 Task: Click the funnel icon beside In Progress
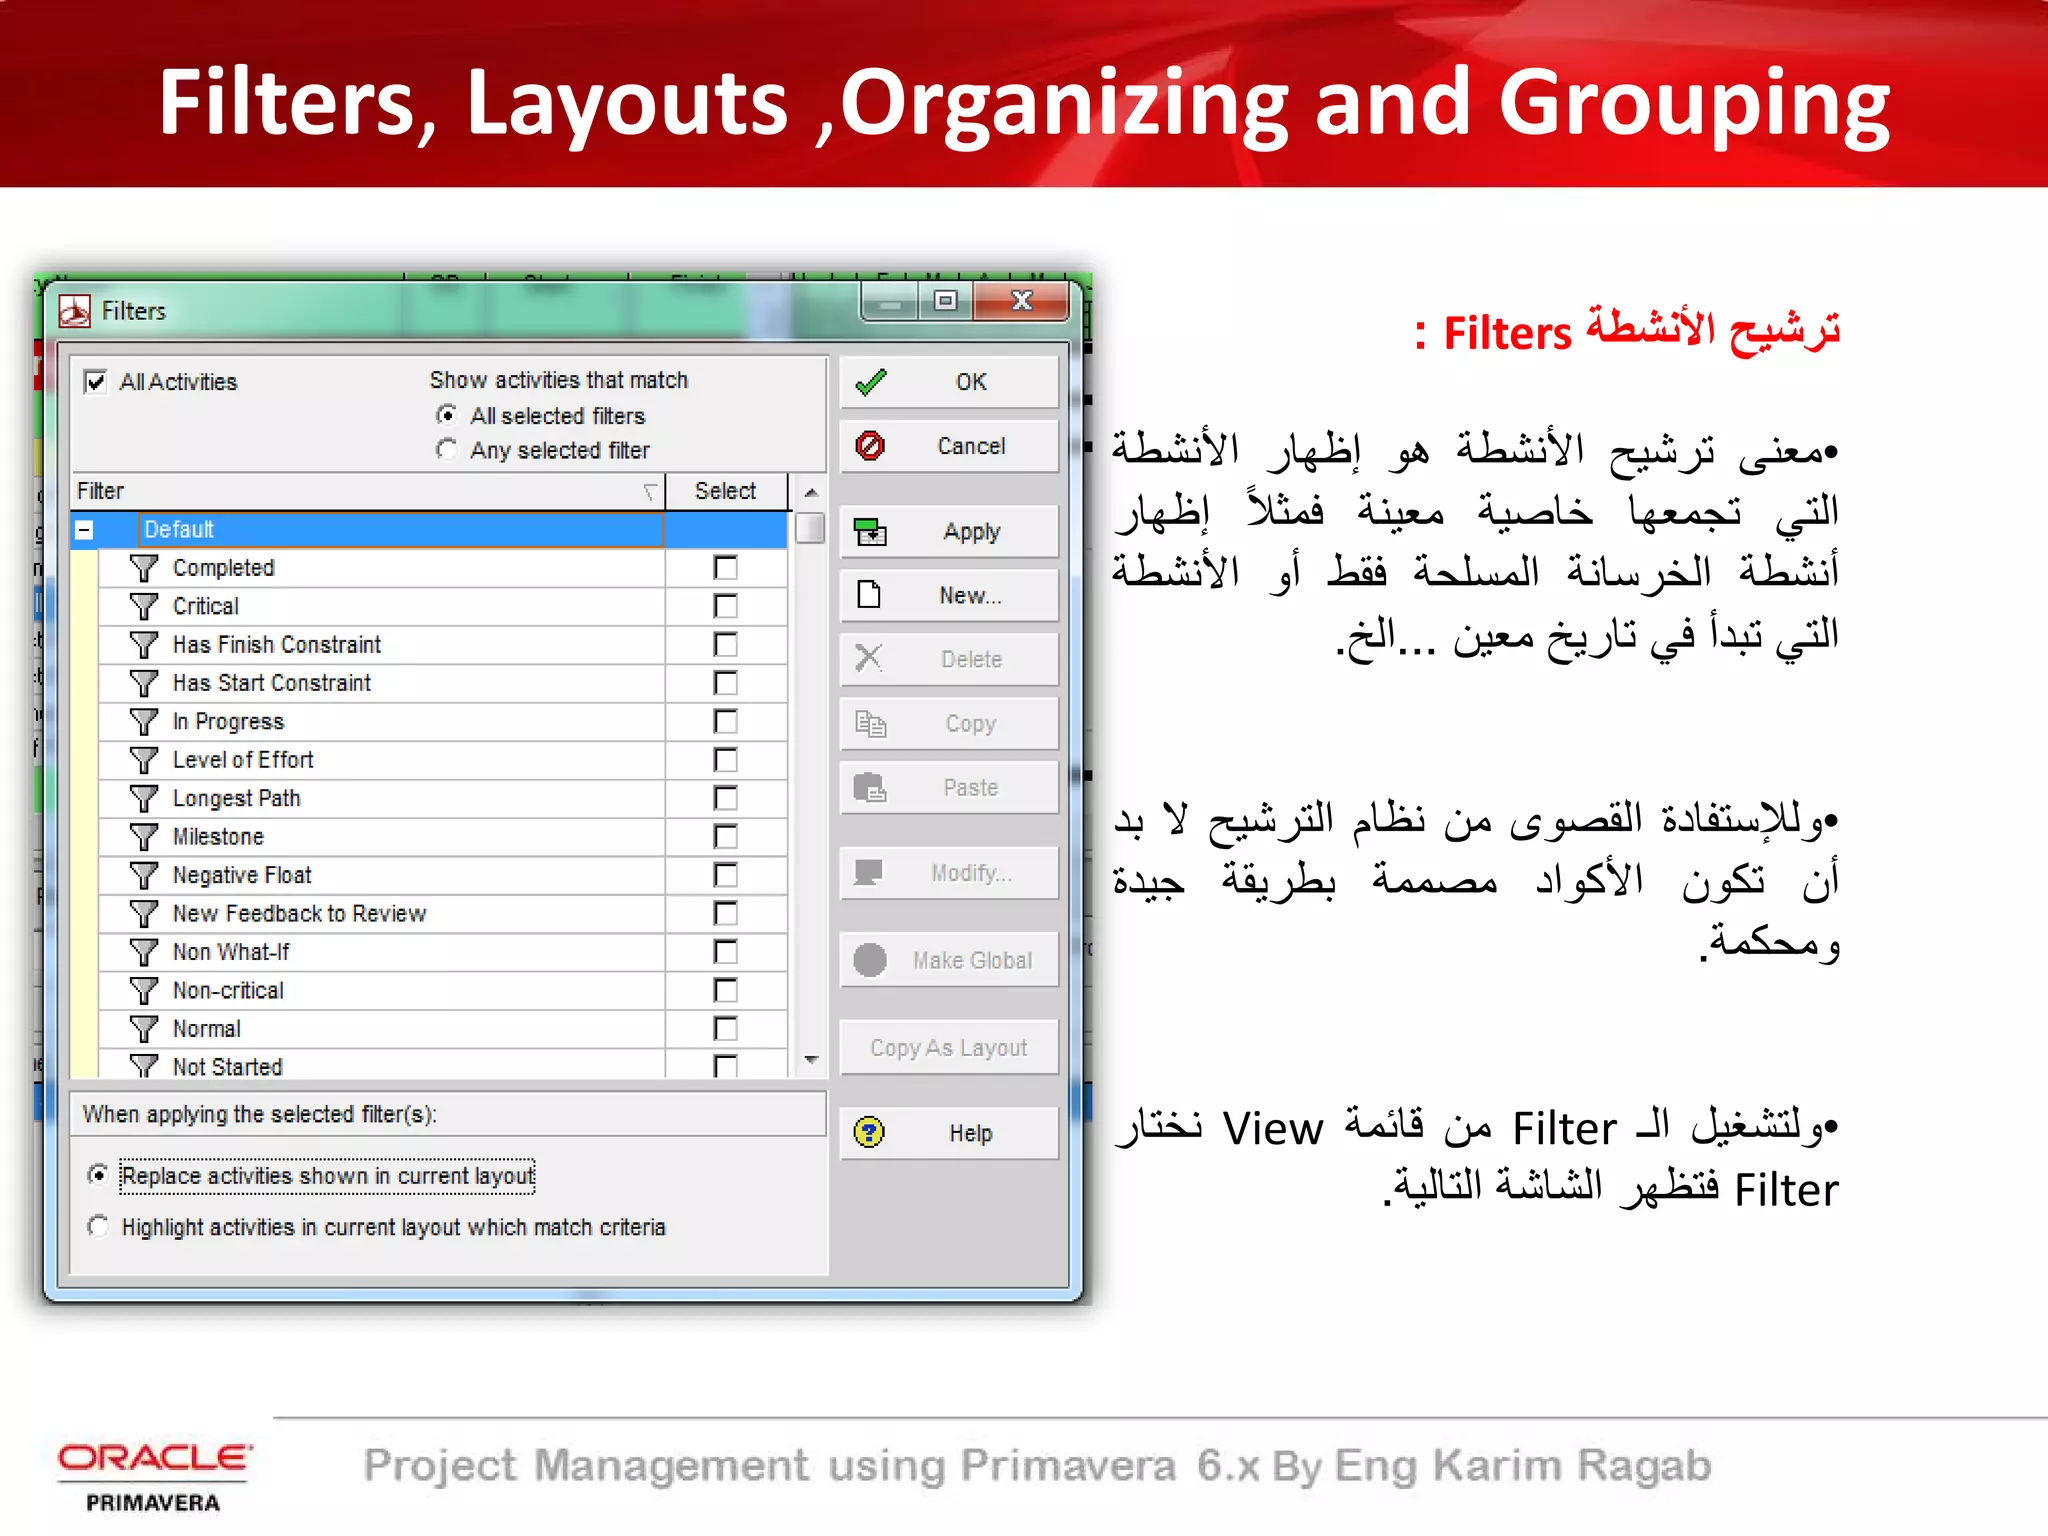pyautogui.click(x=144, y=722)
